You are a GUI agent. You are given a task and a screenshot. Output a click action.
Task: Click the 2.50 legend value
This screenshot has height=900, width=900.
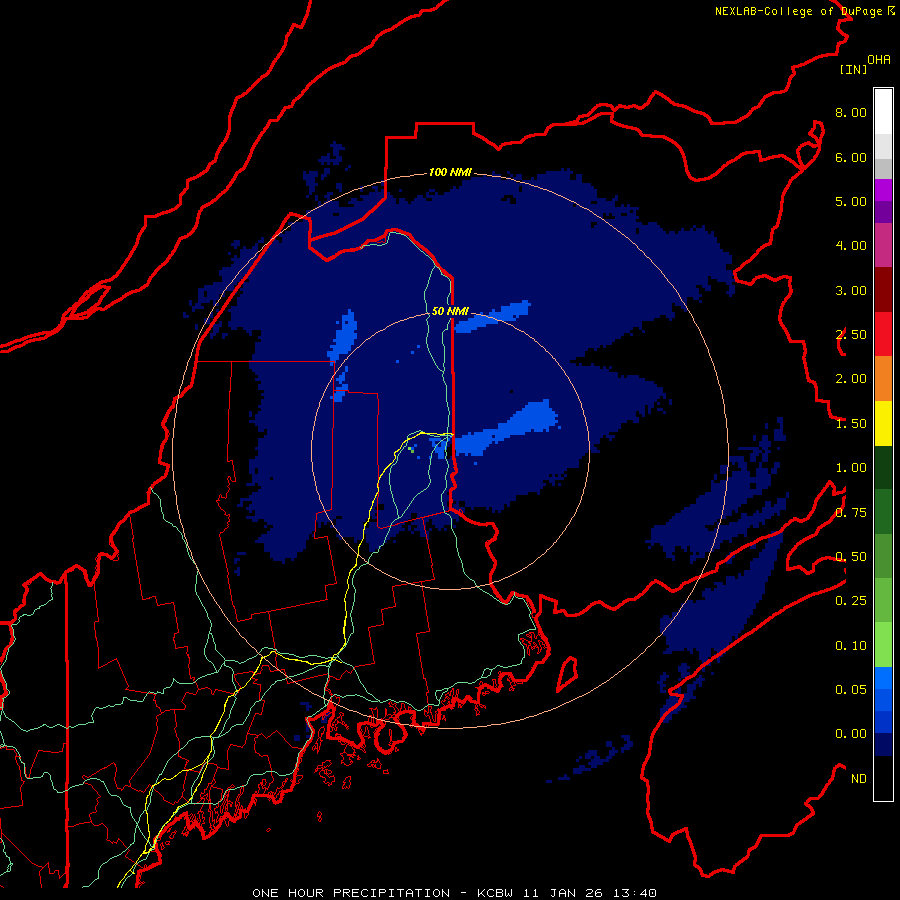point(851,335)
